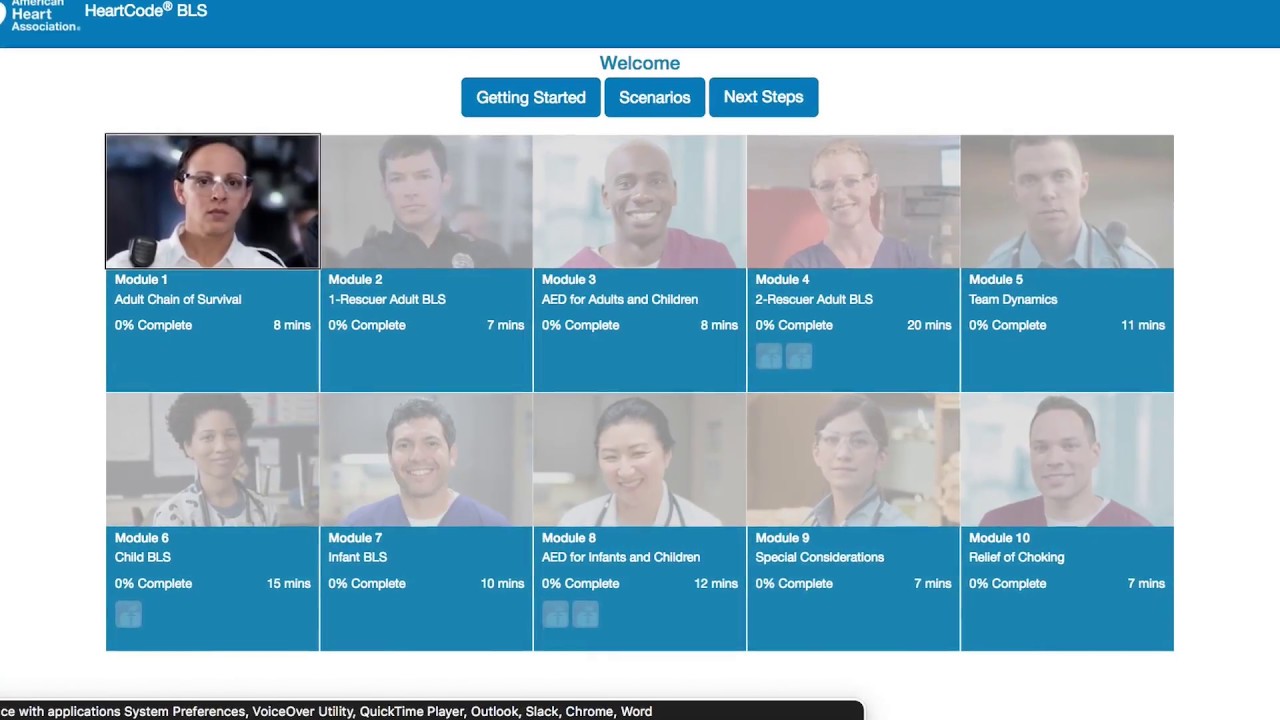Open the Getting Started section
The height and width of the screenshot is (720, 1280).
click(531, 97)
